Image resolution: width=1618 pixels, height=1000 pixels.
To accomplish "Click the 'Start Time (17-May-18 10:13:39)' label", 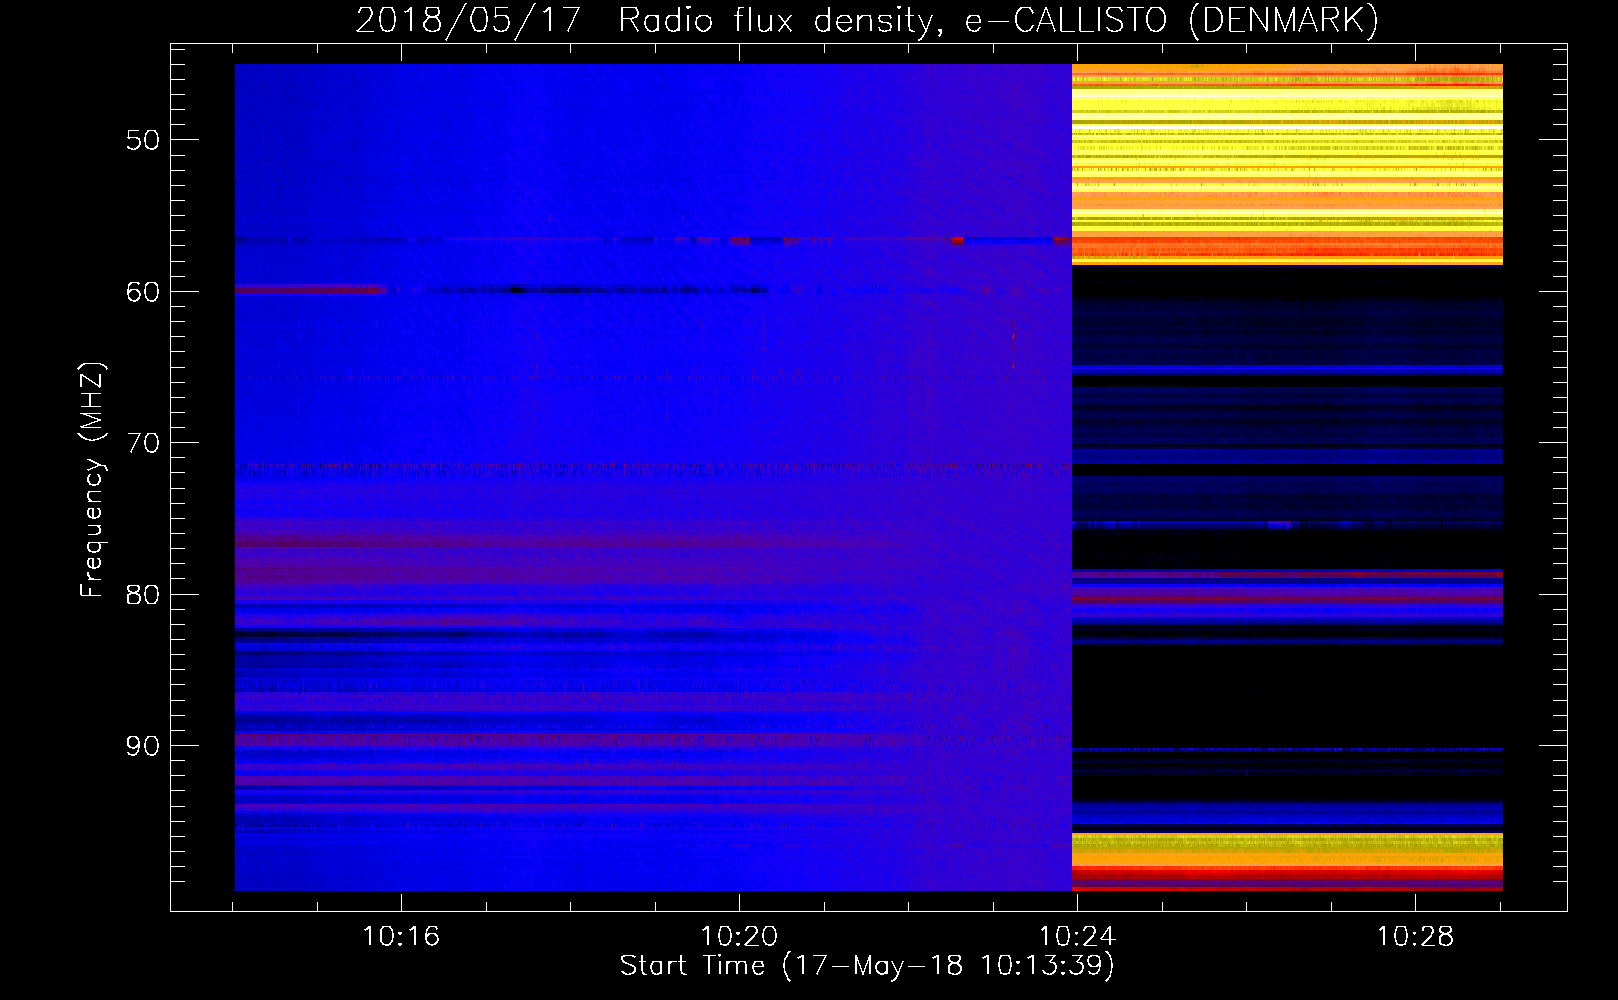I will [867, 966].
